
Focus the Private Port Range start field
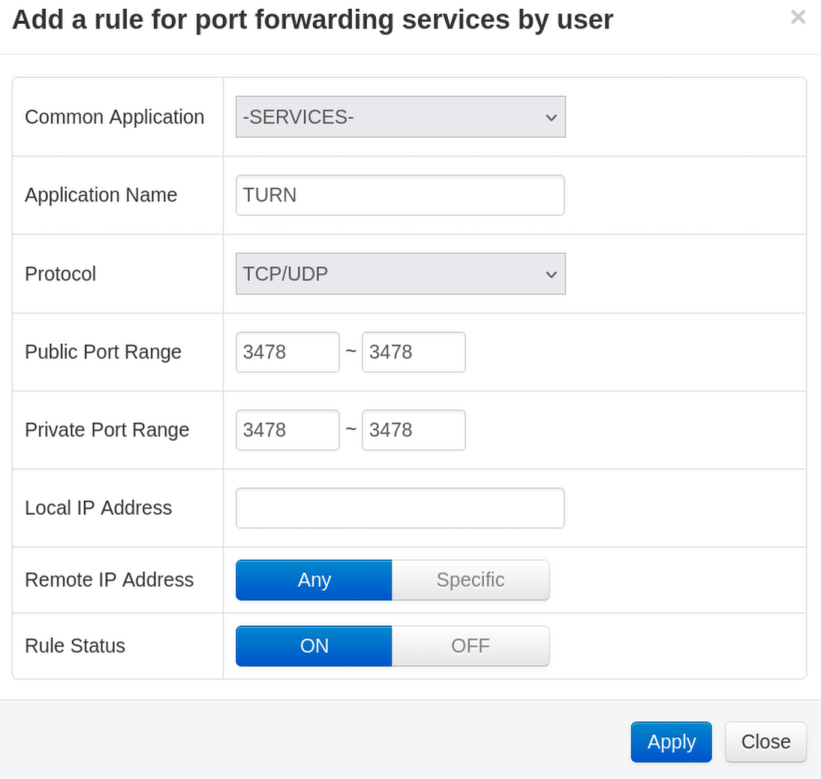287,430
